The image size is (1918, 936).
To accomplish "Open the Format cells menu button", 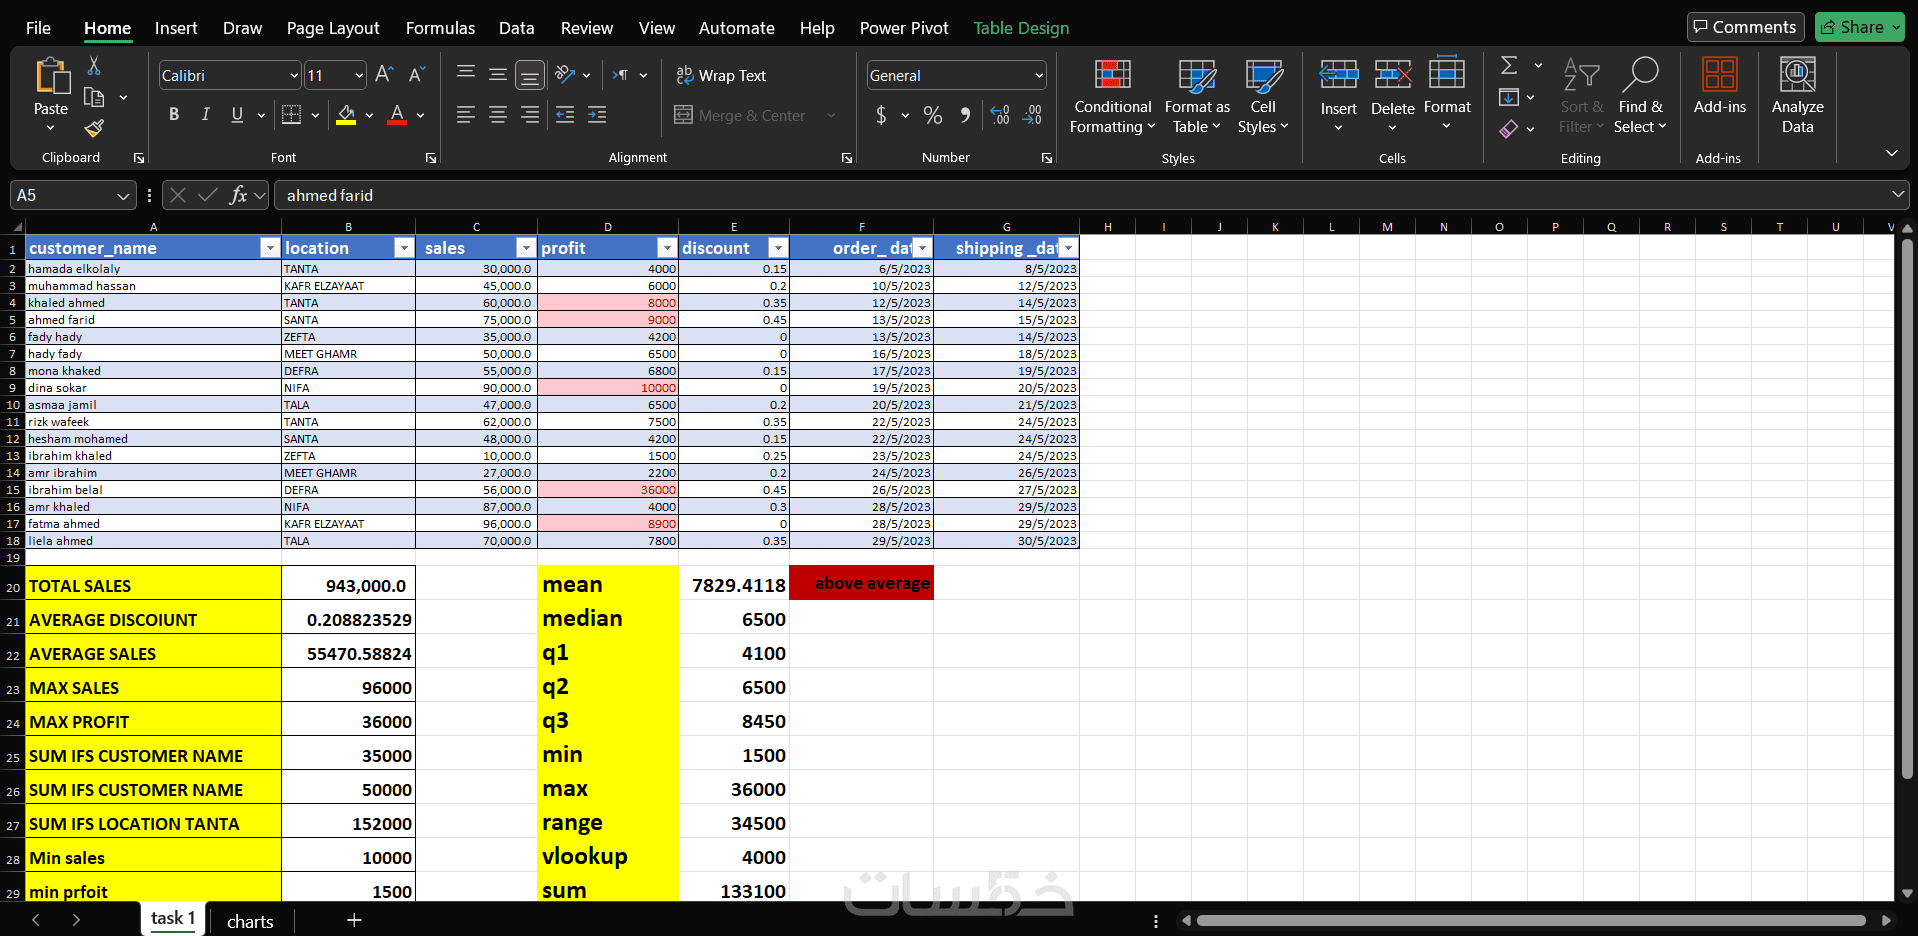I will [x=1447, y=97].
